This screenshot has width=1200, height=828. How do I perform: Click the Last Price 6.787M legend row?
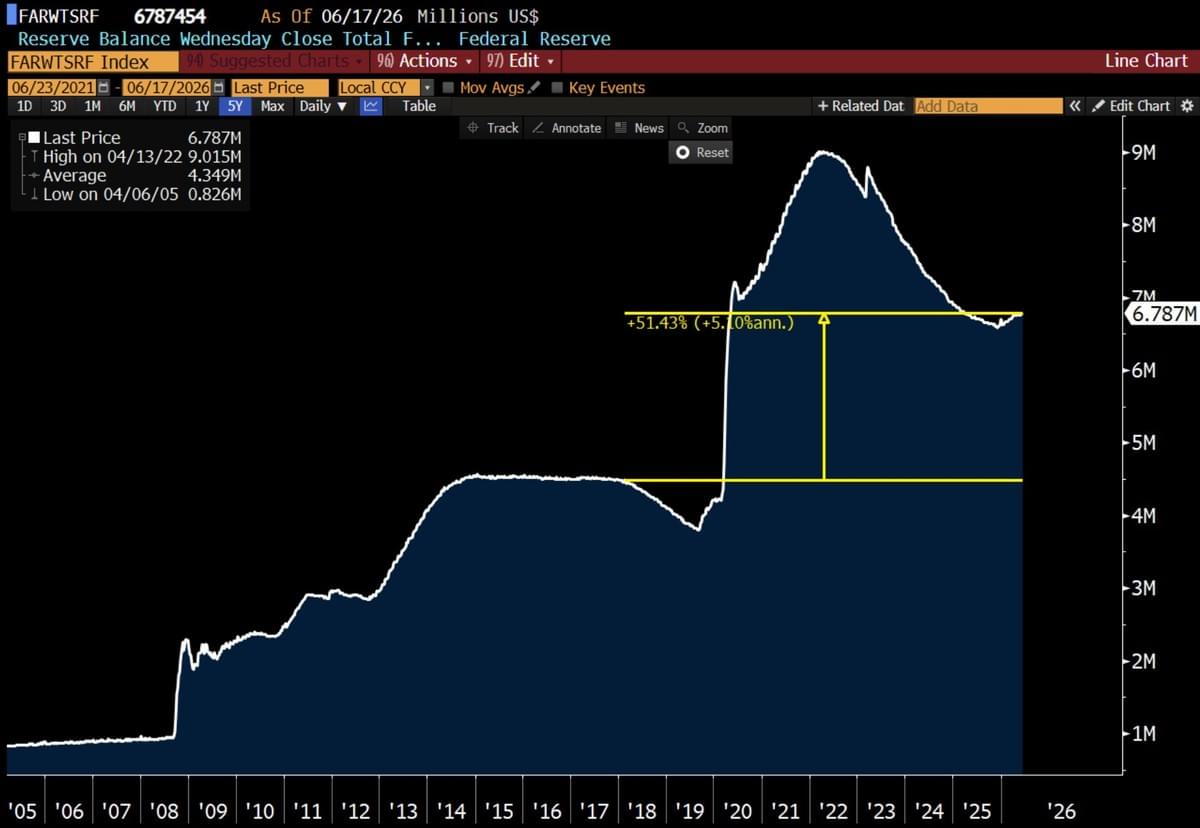(x=135, y=138)
